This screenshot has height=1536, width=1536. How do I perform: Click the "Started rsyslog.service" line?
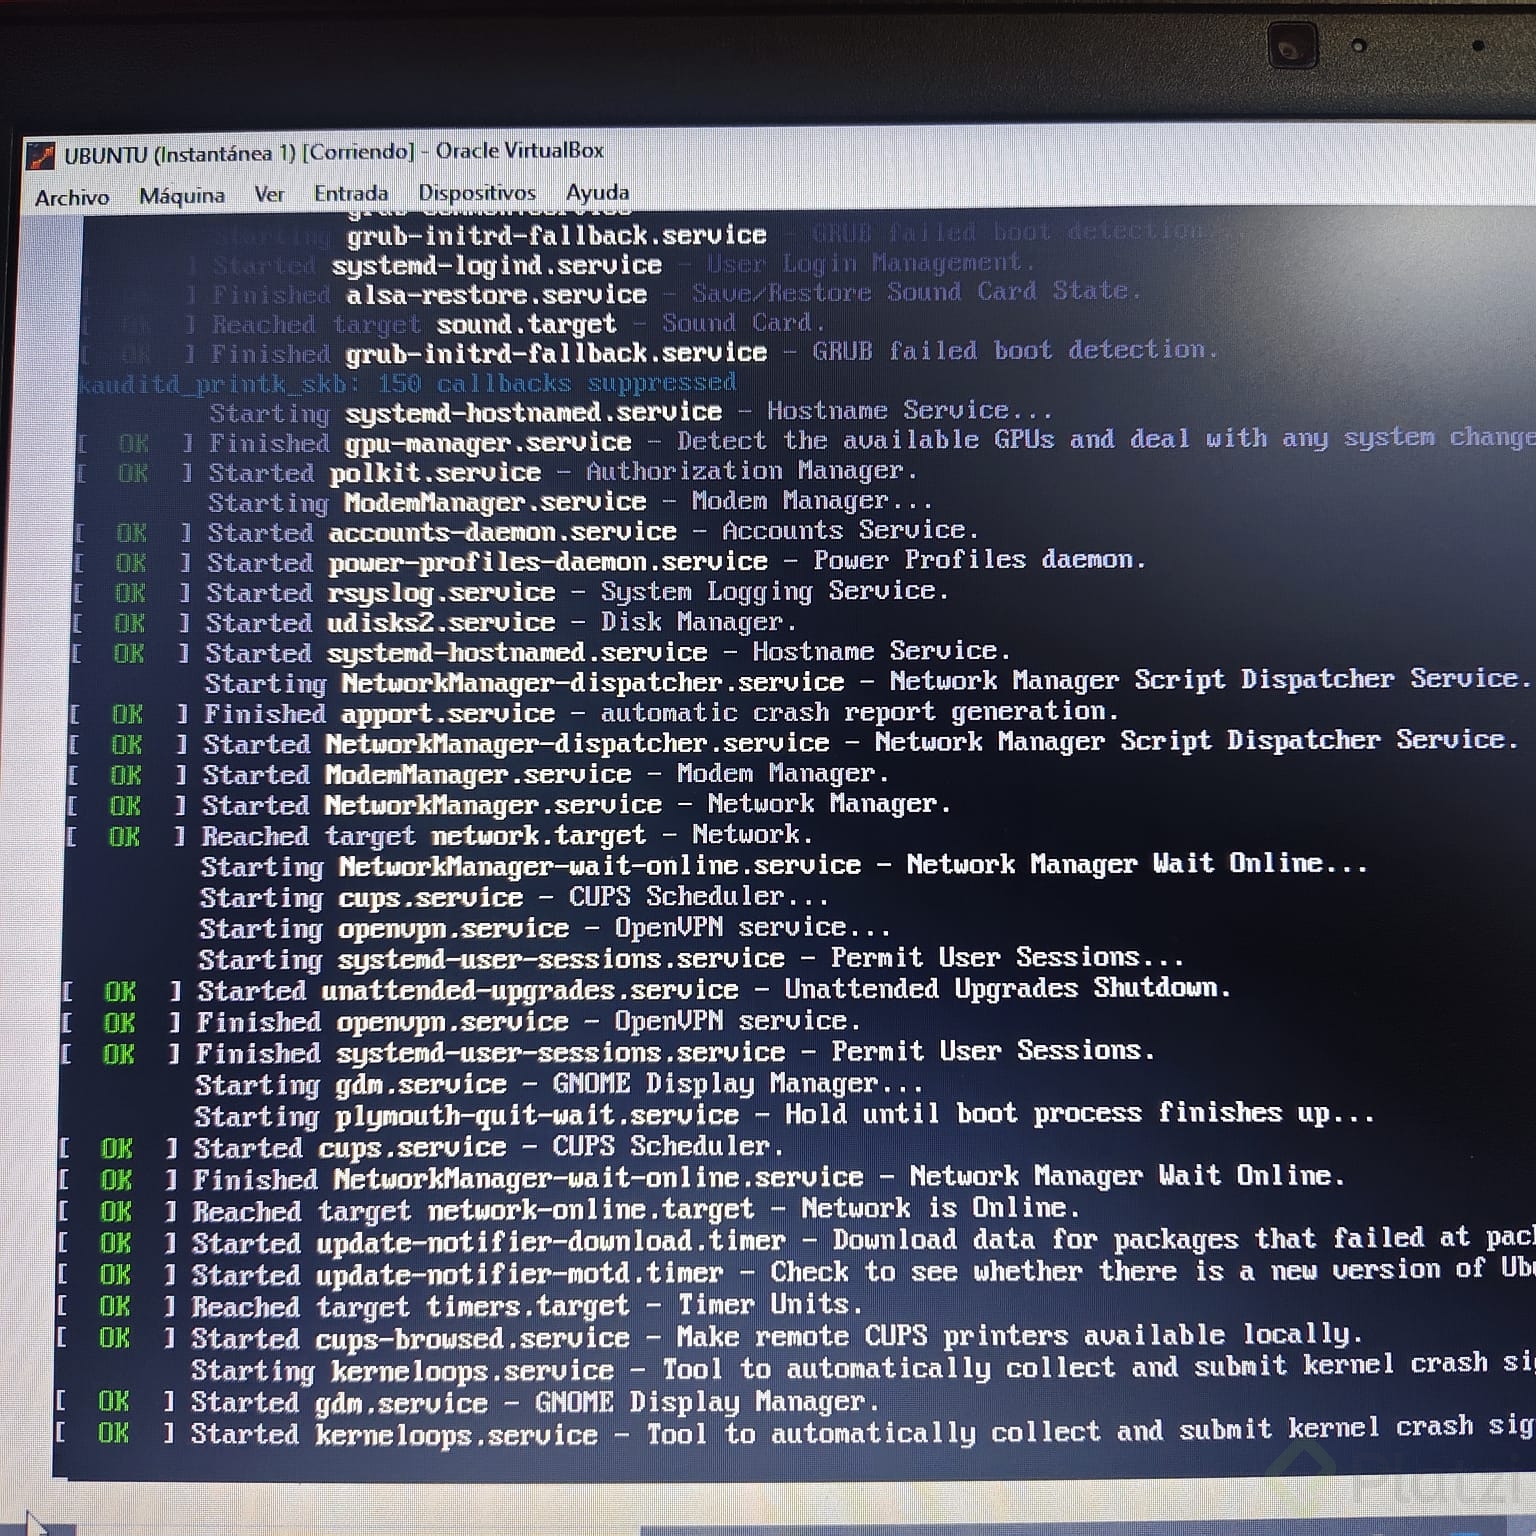point(511,592)
